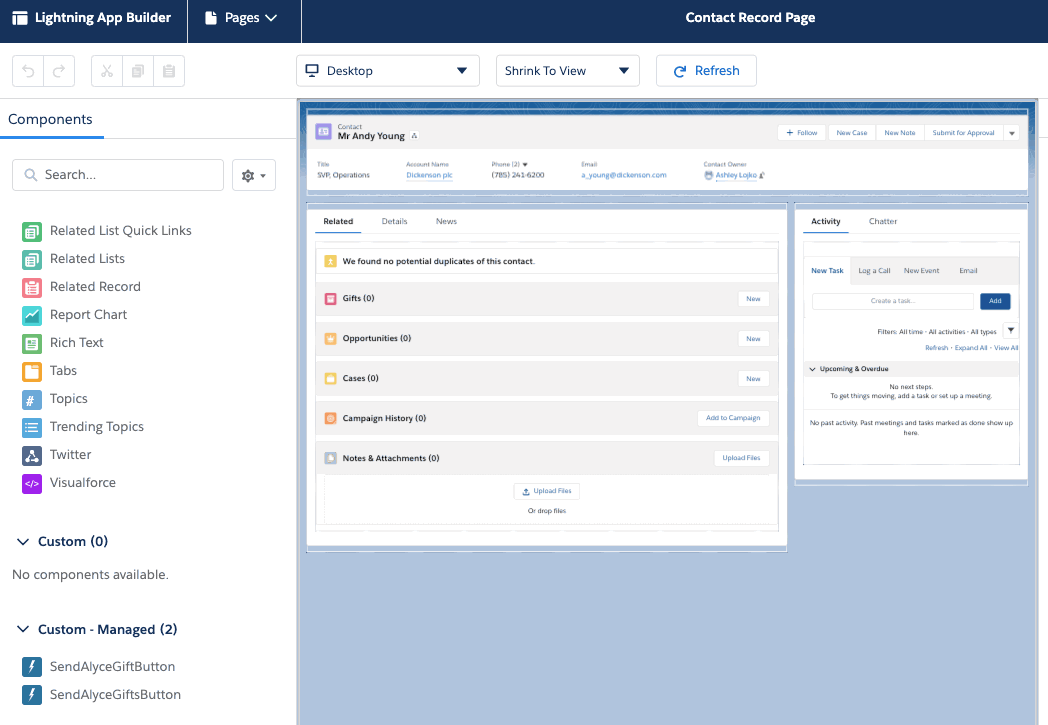Click the New Case button
This screenshot has height=725, width=1048.
[851, 133]
